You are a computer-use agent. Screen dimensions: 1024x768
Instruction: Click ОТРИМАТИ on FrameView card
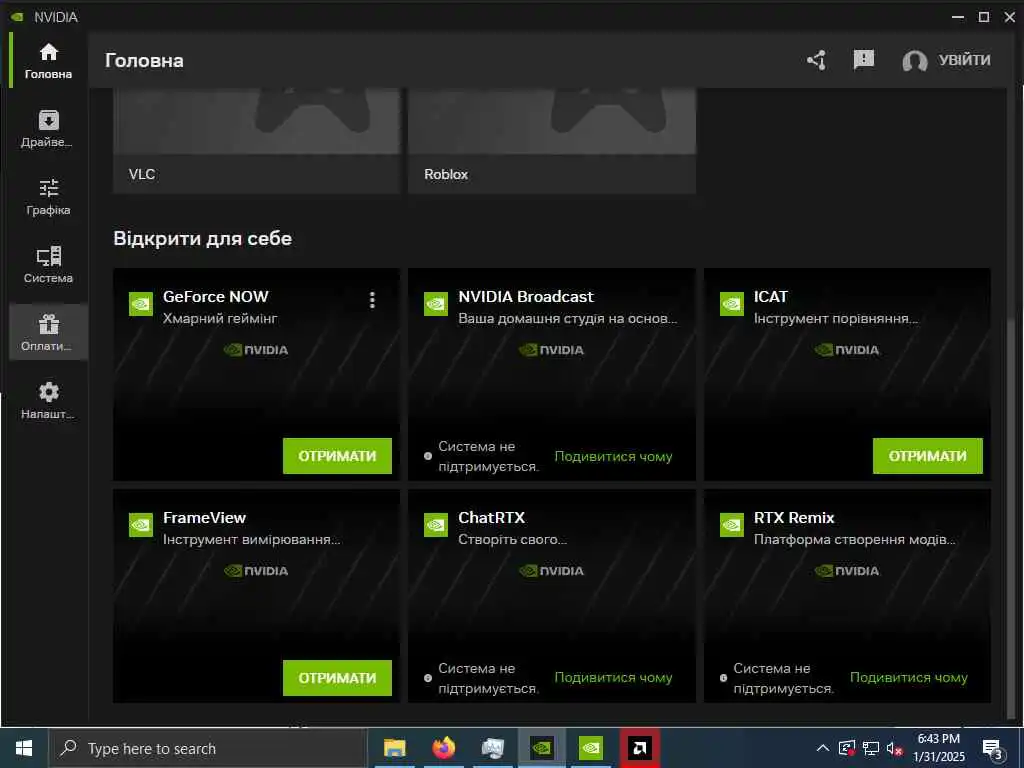click(337, 678)
